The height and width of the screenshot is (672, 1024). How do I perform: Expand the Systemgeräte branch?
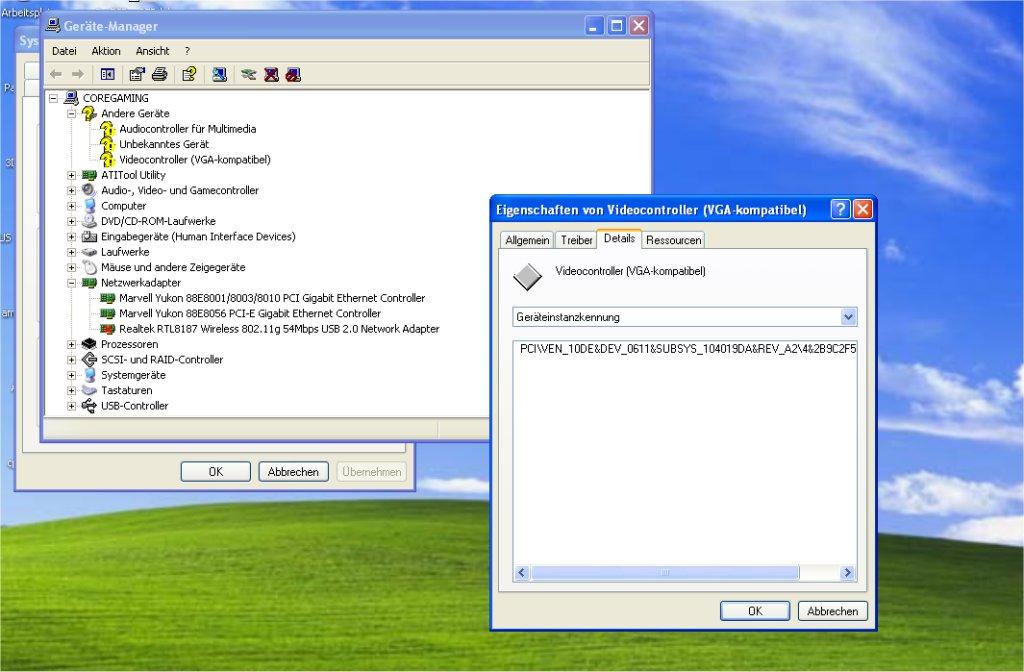pos(71,376)
